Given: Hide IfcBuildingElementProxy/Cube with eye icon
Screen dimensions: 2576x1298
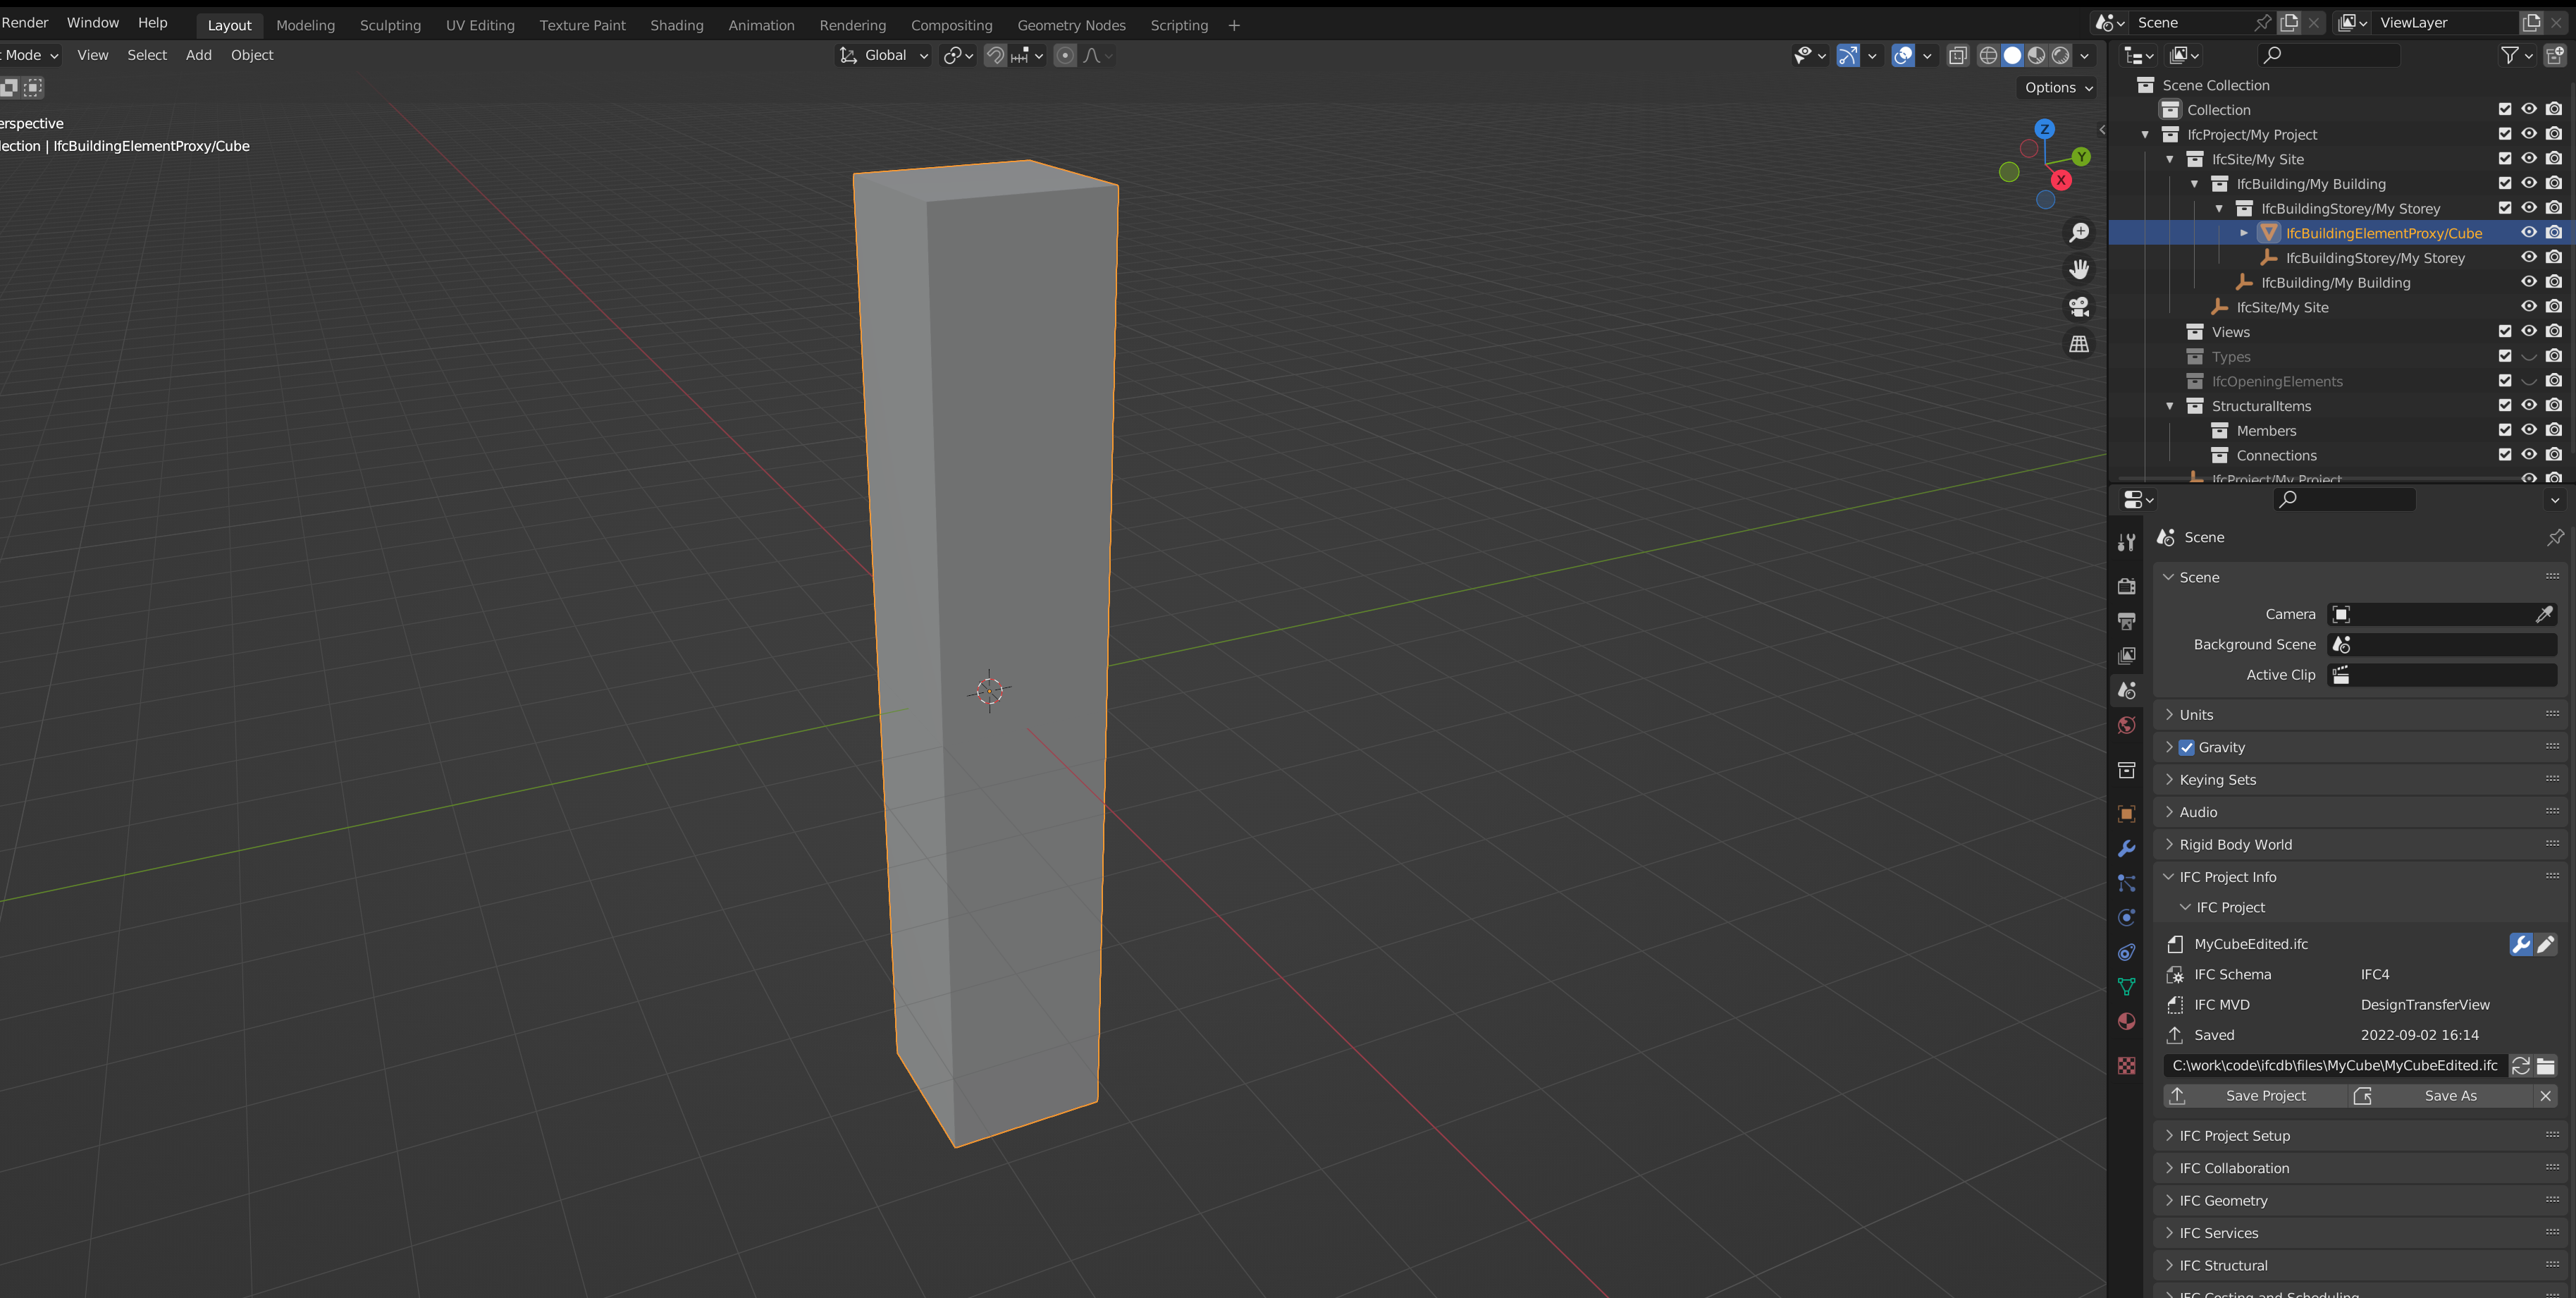Looking at the screenshot, I should click(2529, 232).
